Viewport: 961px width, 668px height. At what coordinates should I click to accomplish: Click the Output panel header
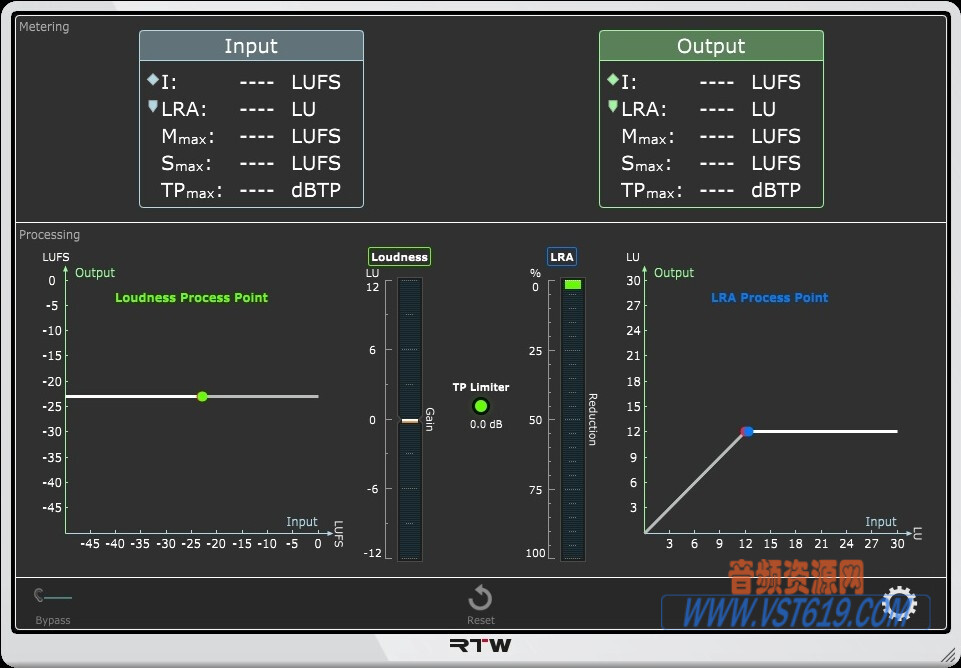click(711, 45)
